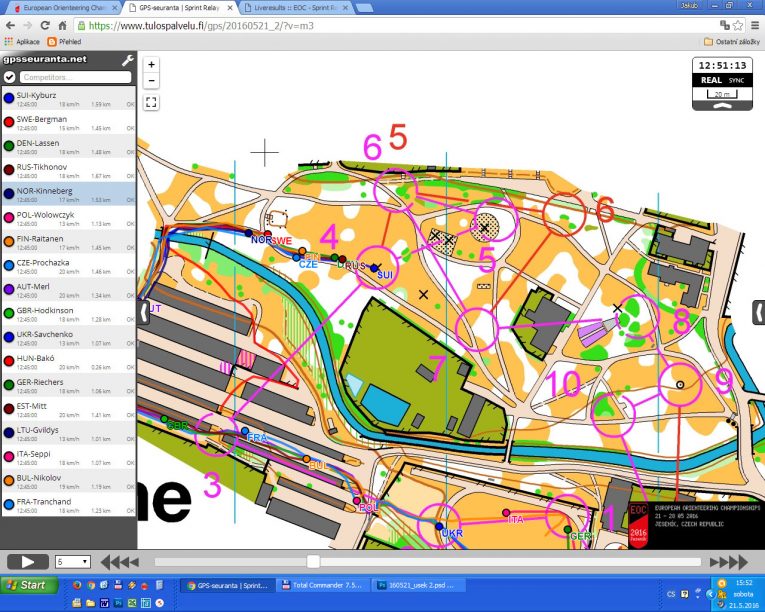Select NOR-Kinneberg highlighted competitor row
Viewport: 765px width, 612px height.
(69, 194)
